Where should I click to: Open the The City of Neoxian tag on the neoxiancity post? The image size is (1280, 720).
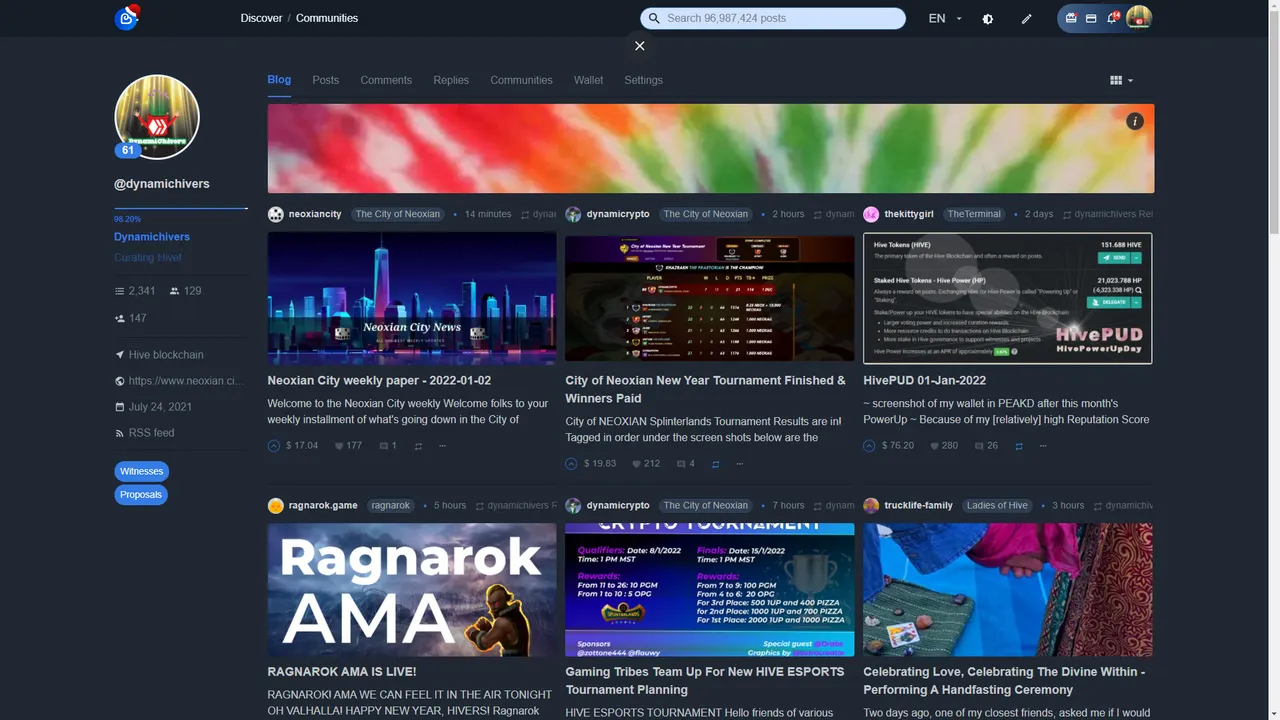pos(398,214)
